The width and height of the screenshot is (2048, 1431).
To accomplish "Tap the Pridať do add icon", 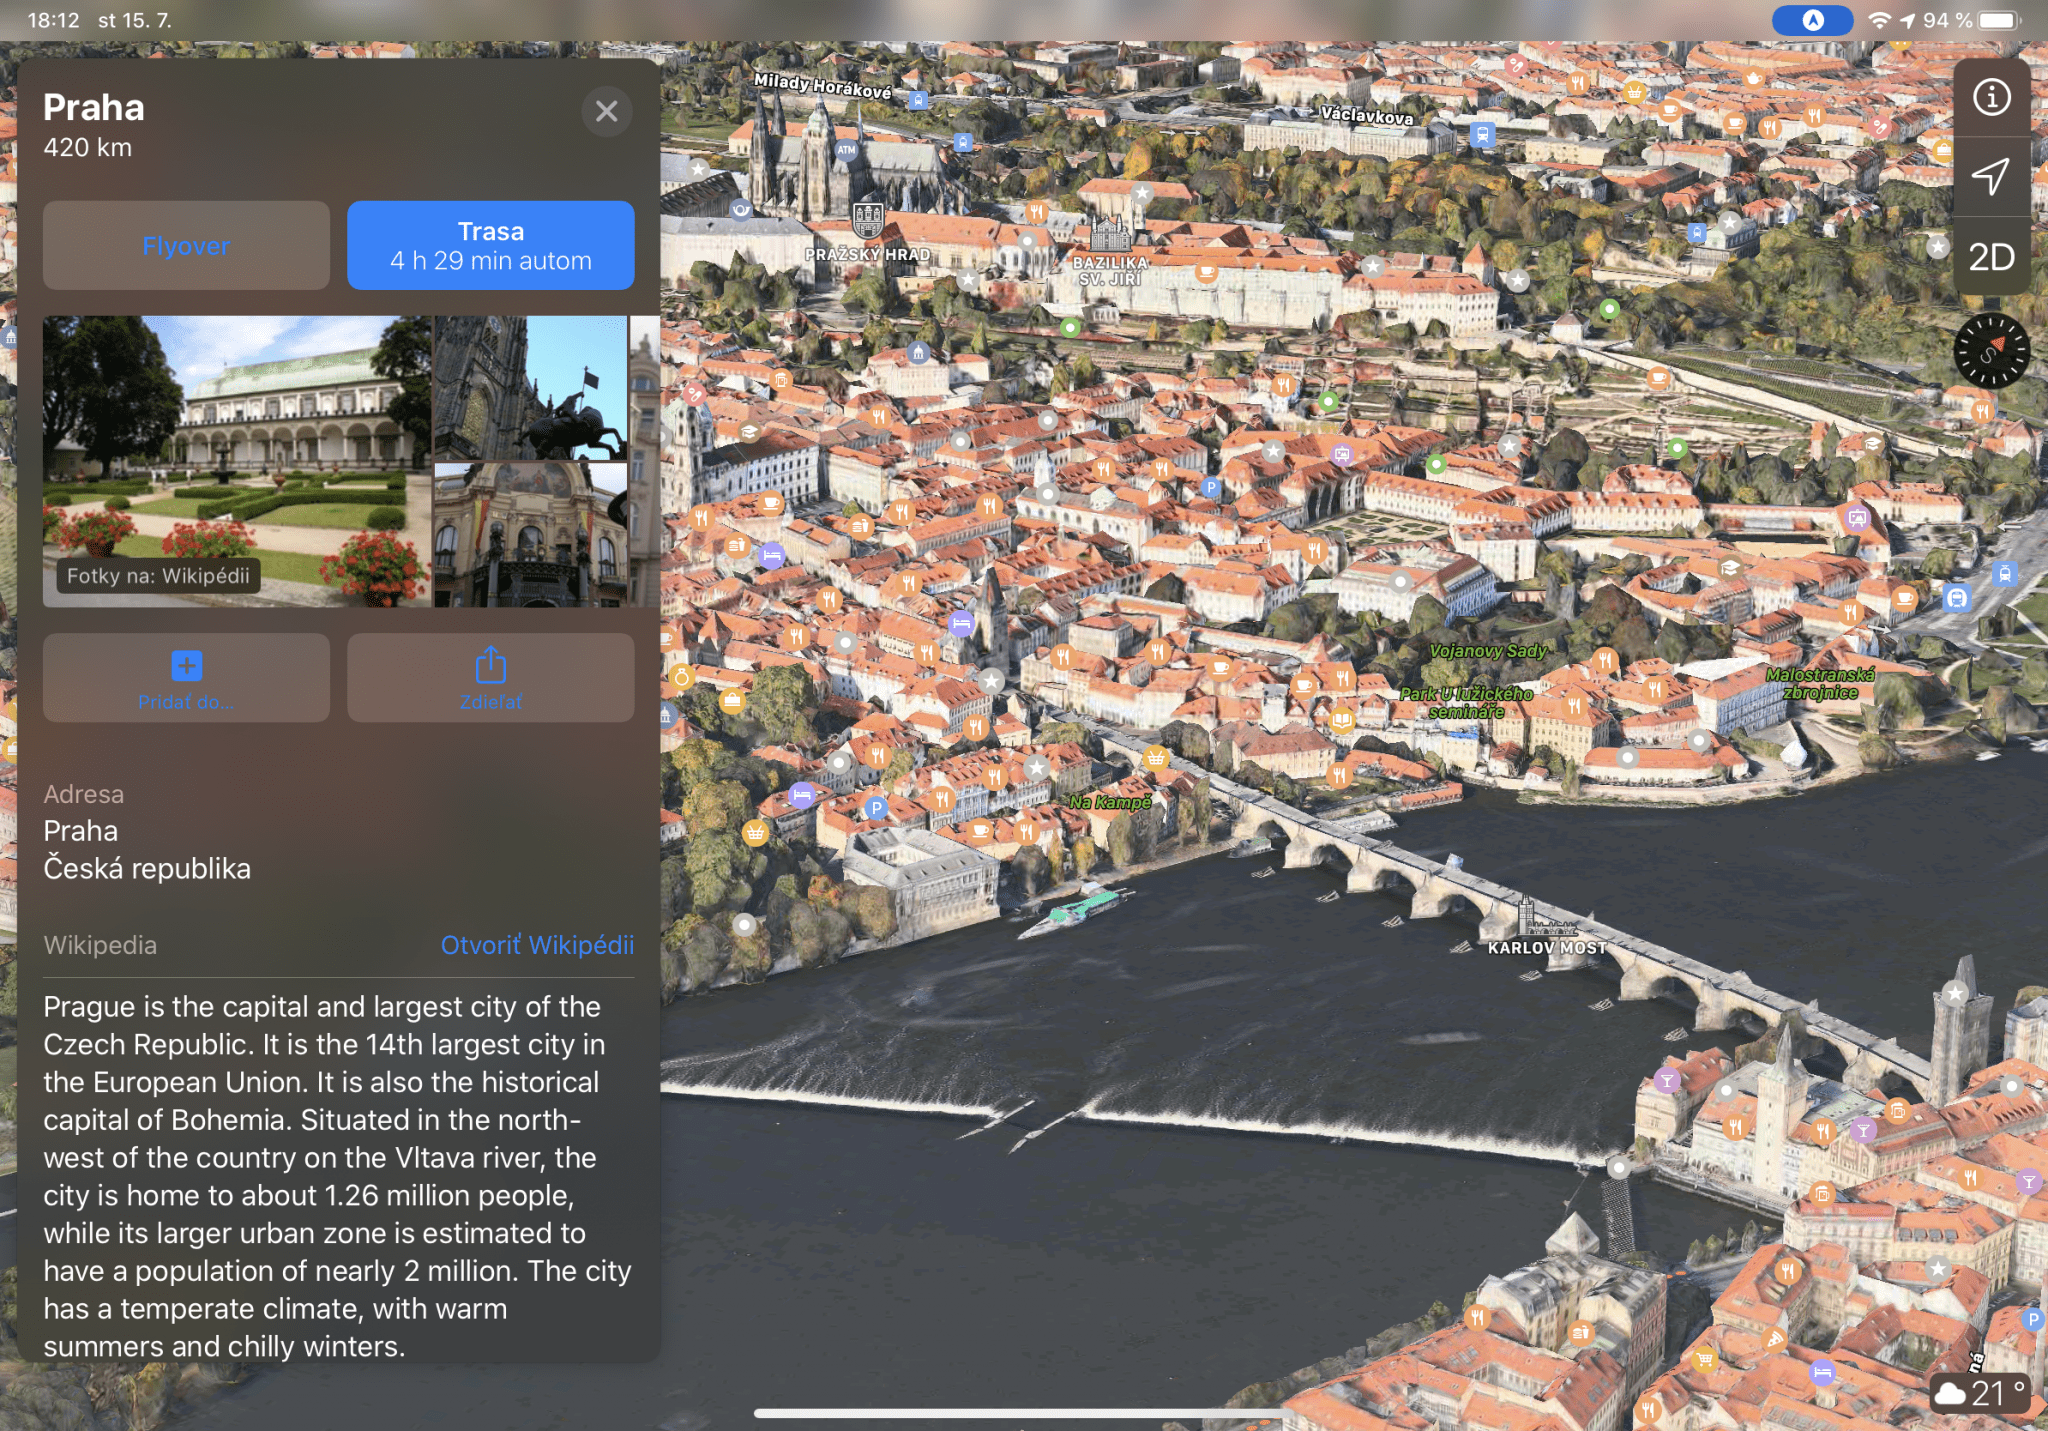I will coord(186,666).
